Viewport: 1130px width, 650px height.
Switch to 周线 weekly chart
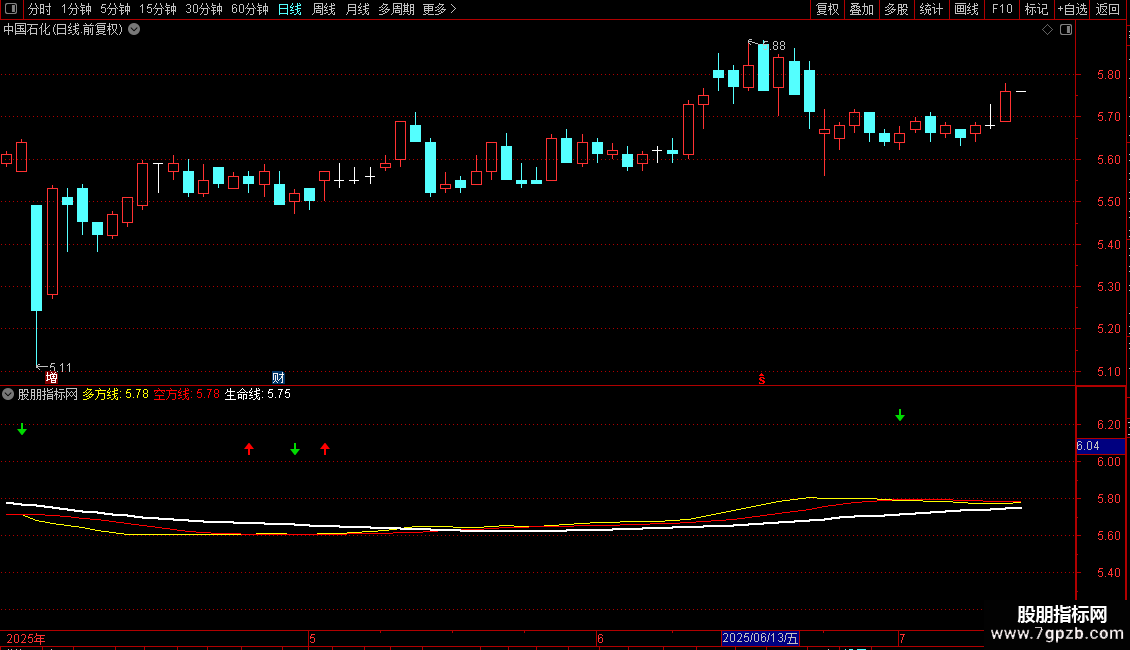click(x=324, y=9)
